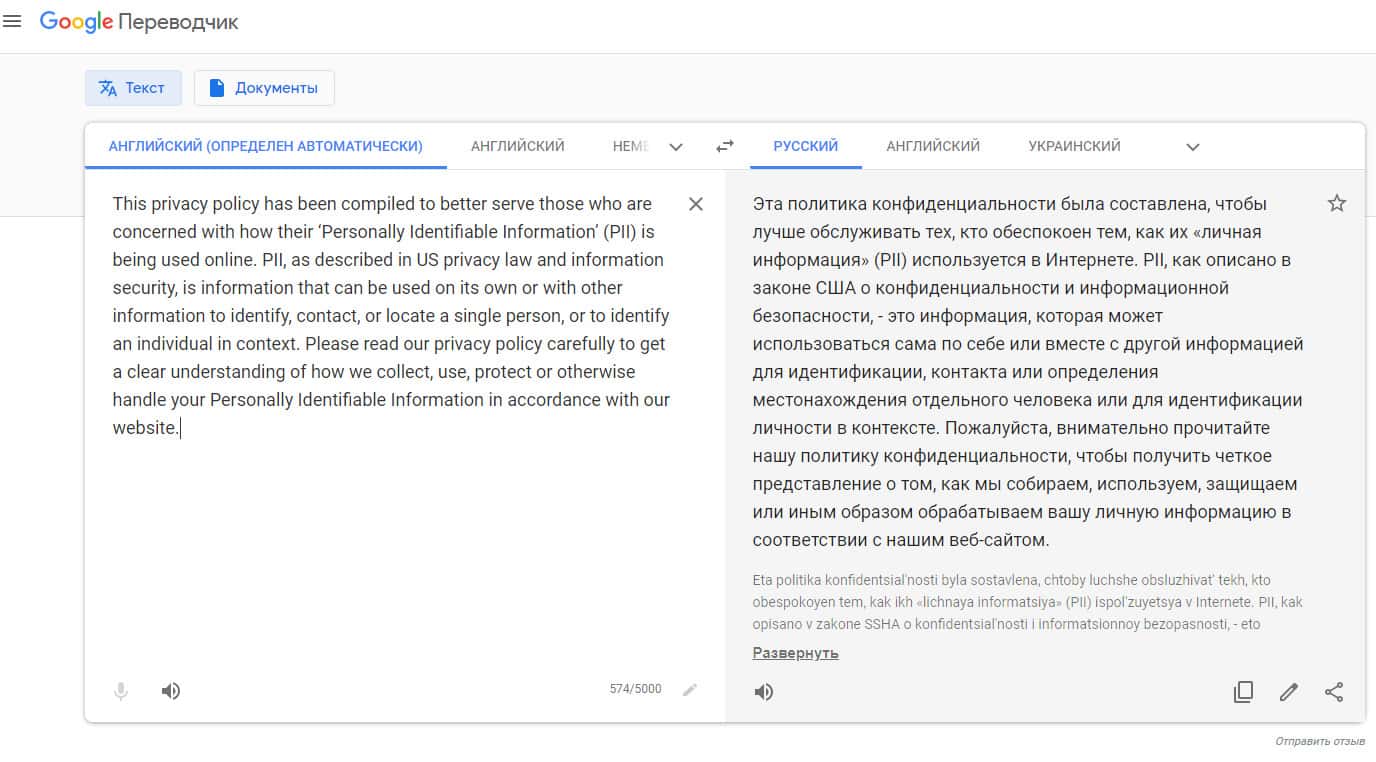Listen to the Russian translation
1376x762 pixels.
(x=764, y=692)
